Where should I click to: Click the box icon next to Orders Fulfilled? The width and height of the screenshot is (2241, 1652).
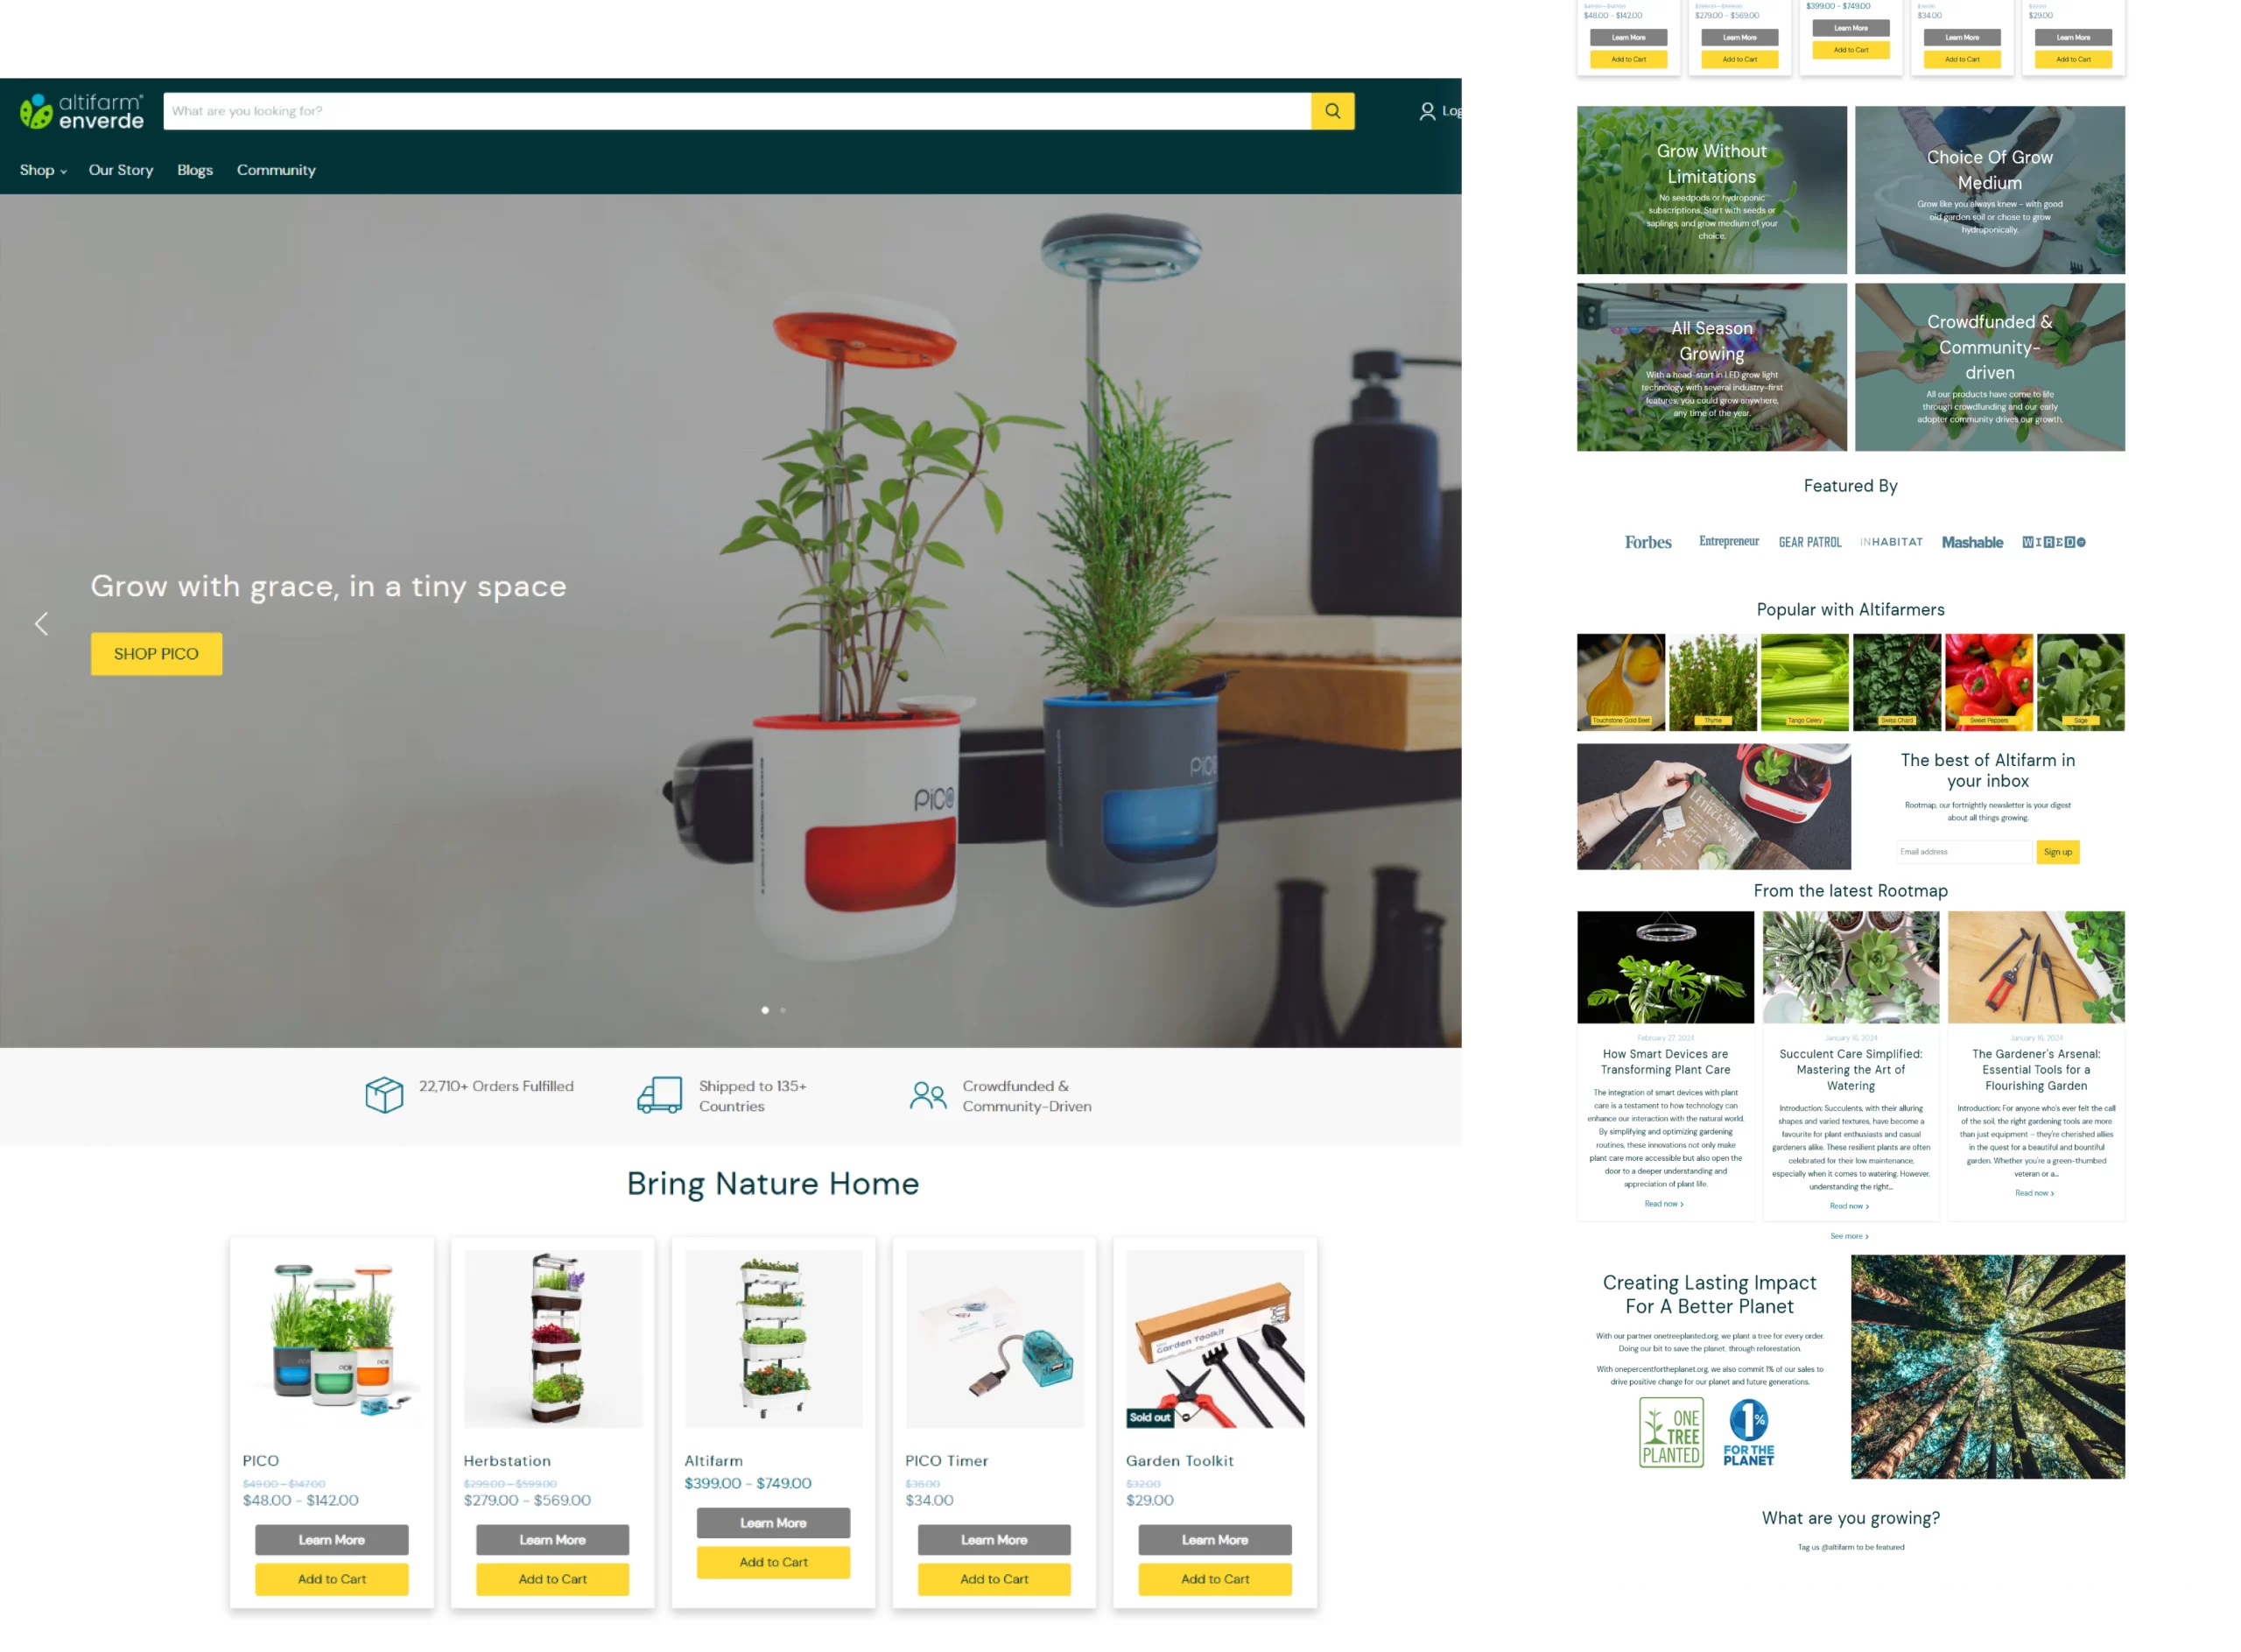pos(384,1095)
